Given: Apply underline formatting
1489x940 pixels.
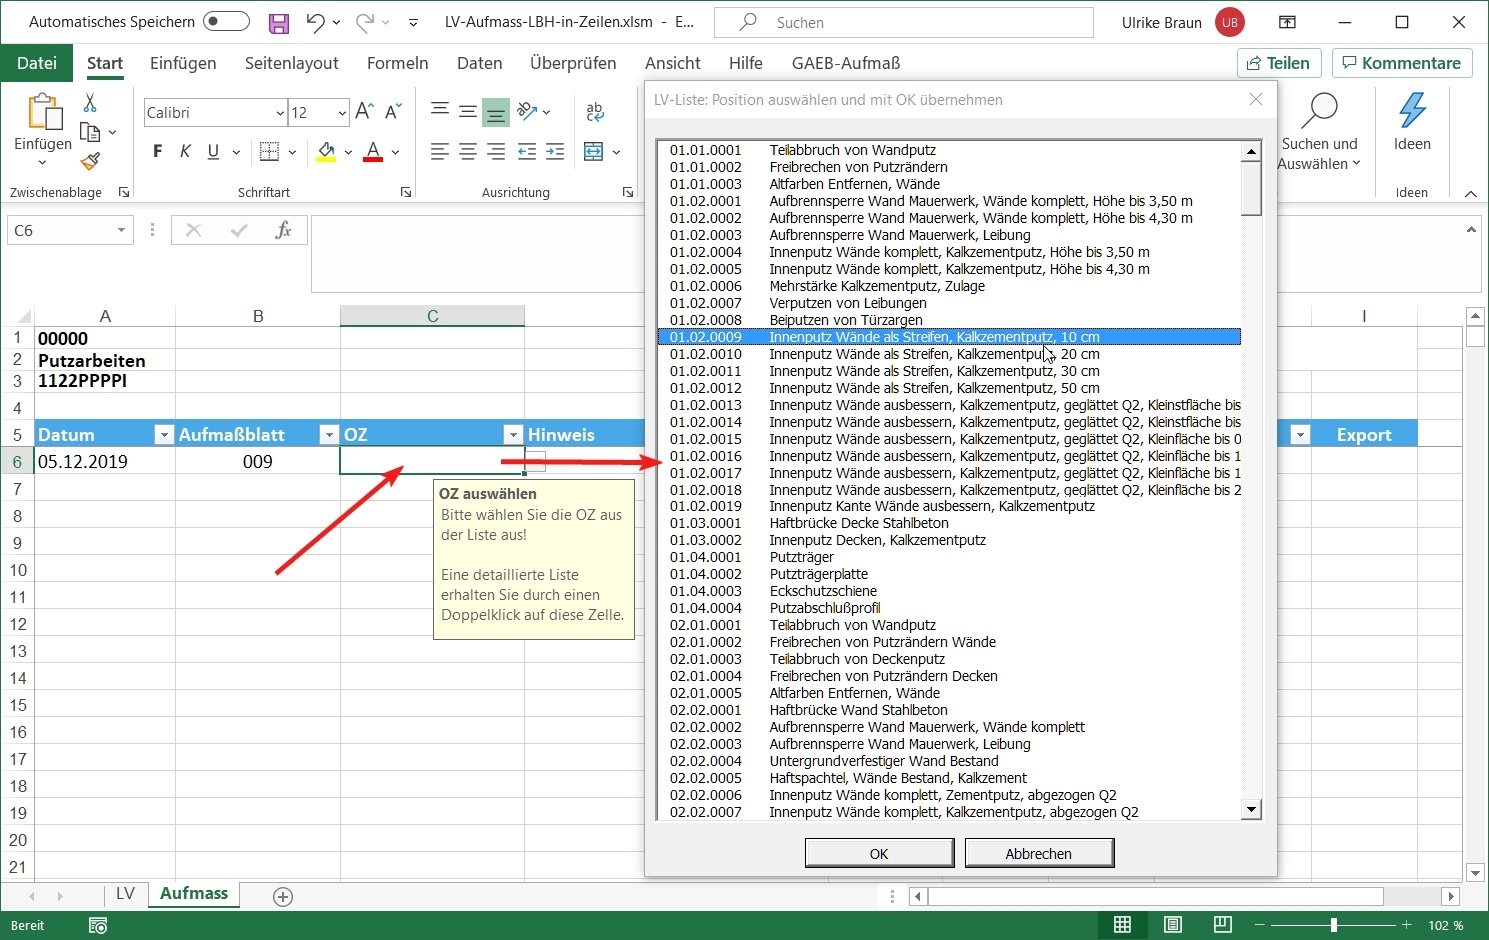Looking at the screenshot, I should coord(211,151).
